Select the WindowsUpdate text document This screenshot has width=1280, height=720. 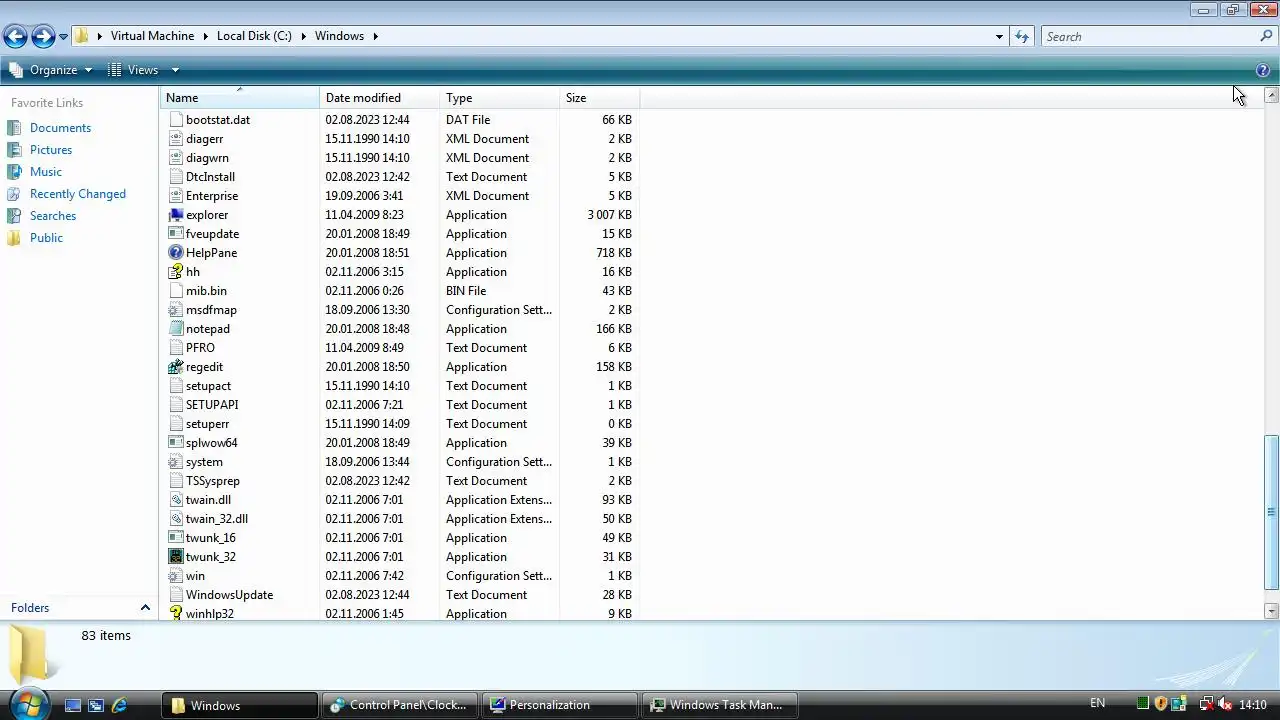pos(229,595)
